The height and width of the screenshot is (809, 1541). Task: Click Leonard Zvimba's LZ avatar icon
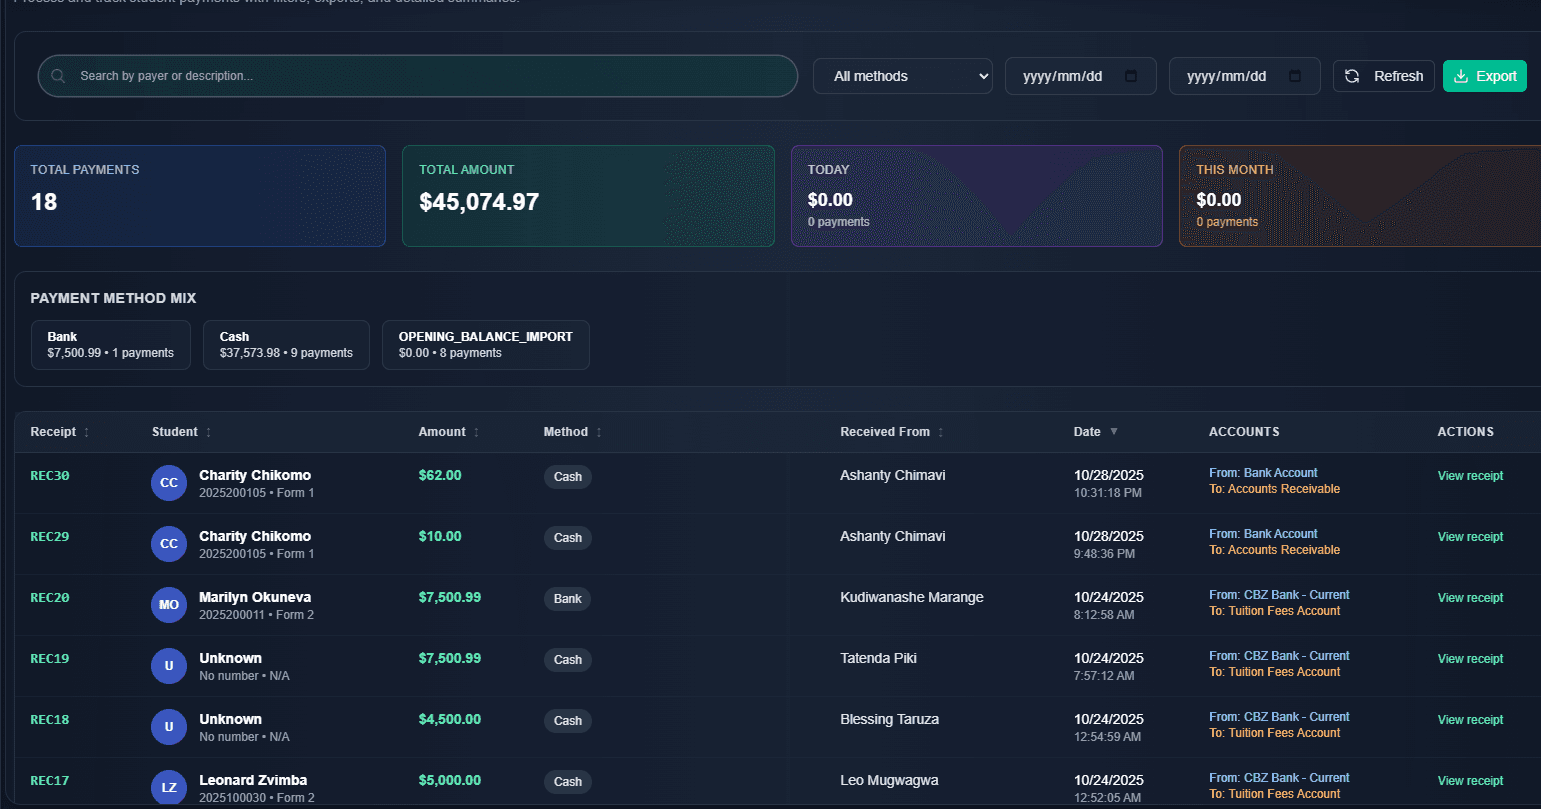[169, 787]
